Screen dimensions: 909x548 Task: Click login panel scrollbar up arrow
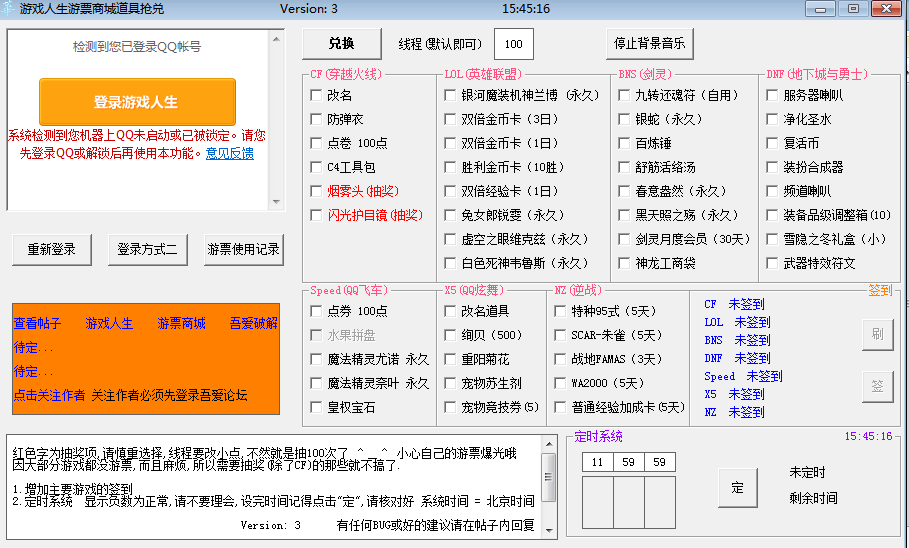pos(276,39)
